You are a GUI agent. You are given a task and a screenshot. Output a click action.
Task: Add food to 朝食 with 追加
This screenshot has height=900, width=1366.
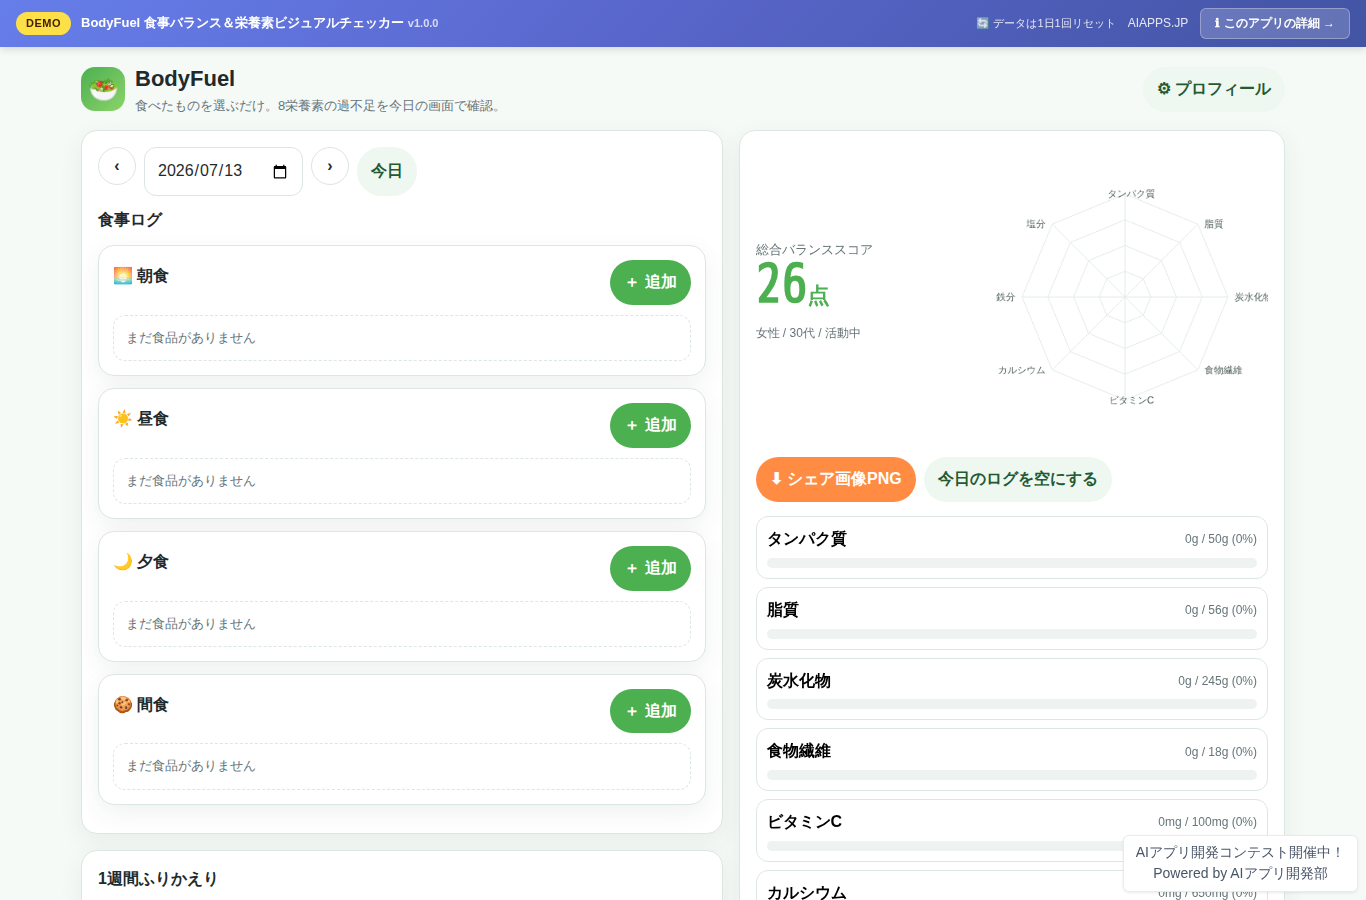point(650,282)
